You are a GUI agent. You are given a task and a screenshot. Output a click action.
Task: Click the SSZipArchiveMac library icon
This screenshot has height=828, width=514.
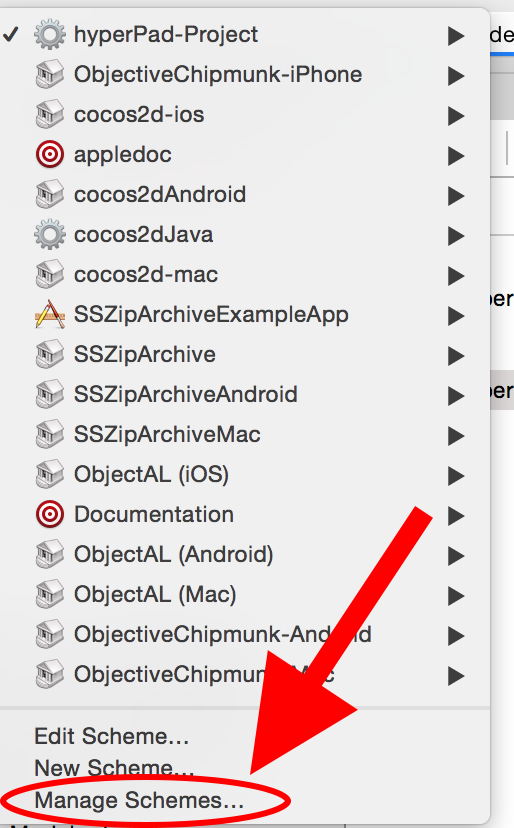click(50, 435)
